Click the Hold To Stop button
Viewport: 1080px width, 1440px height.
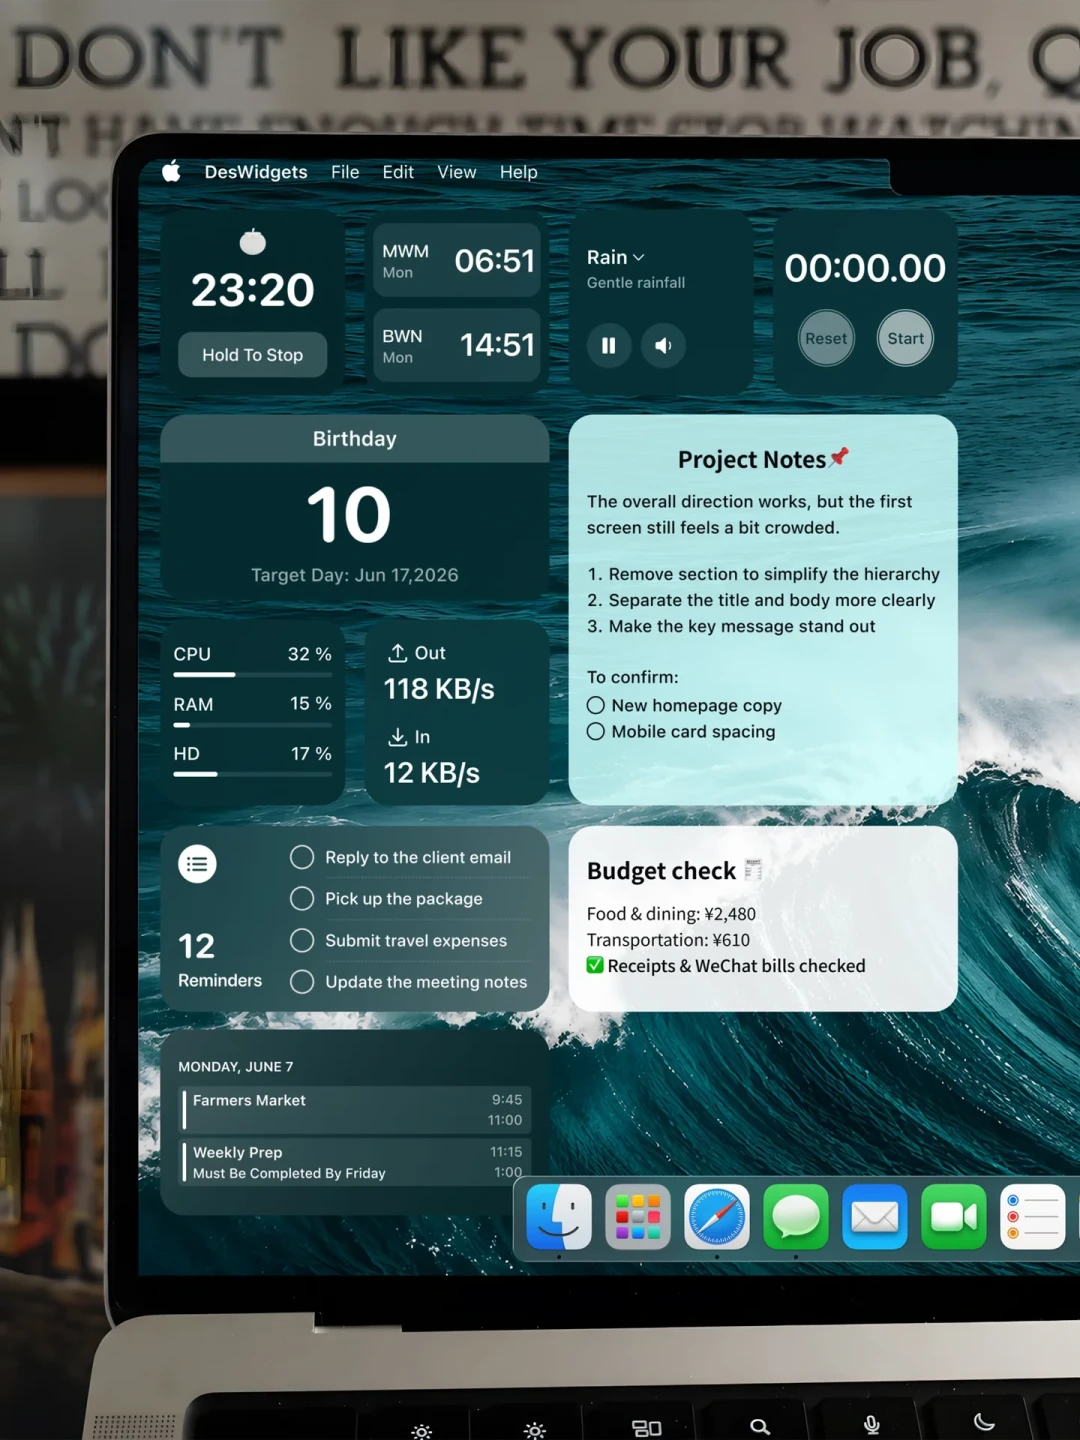(x=253, y=355)
